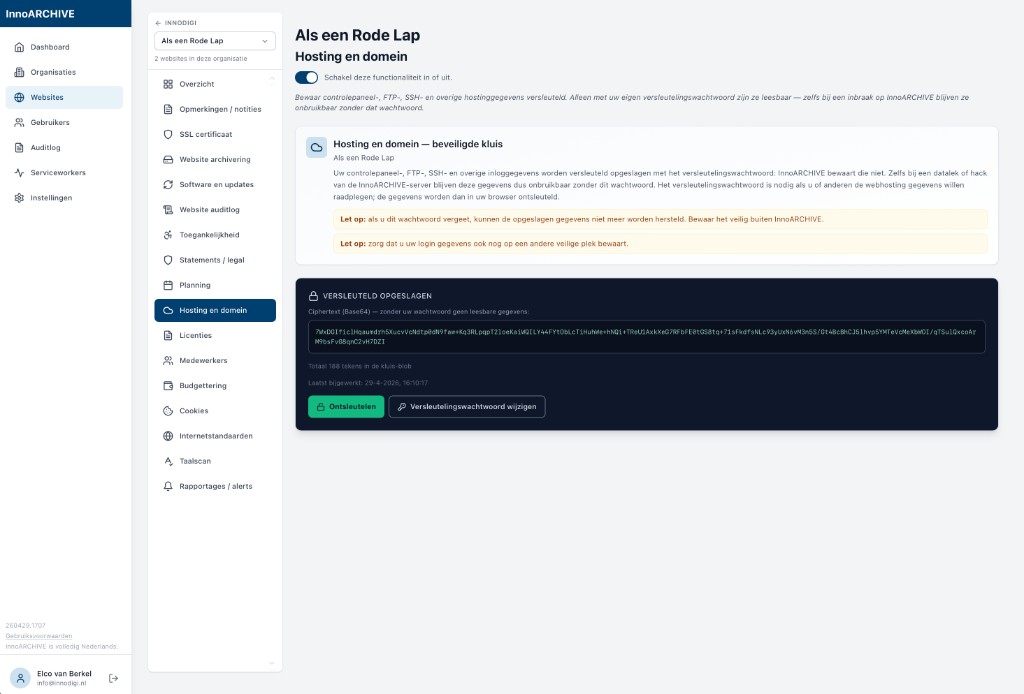The height and width of the screenshot is (694, 1024).
Task: Click the user avatar icon at bottom left
Action: coord(21,678)
